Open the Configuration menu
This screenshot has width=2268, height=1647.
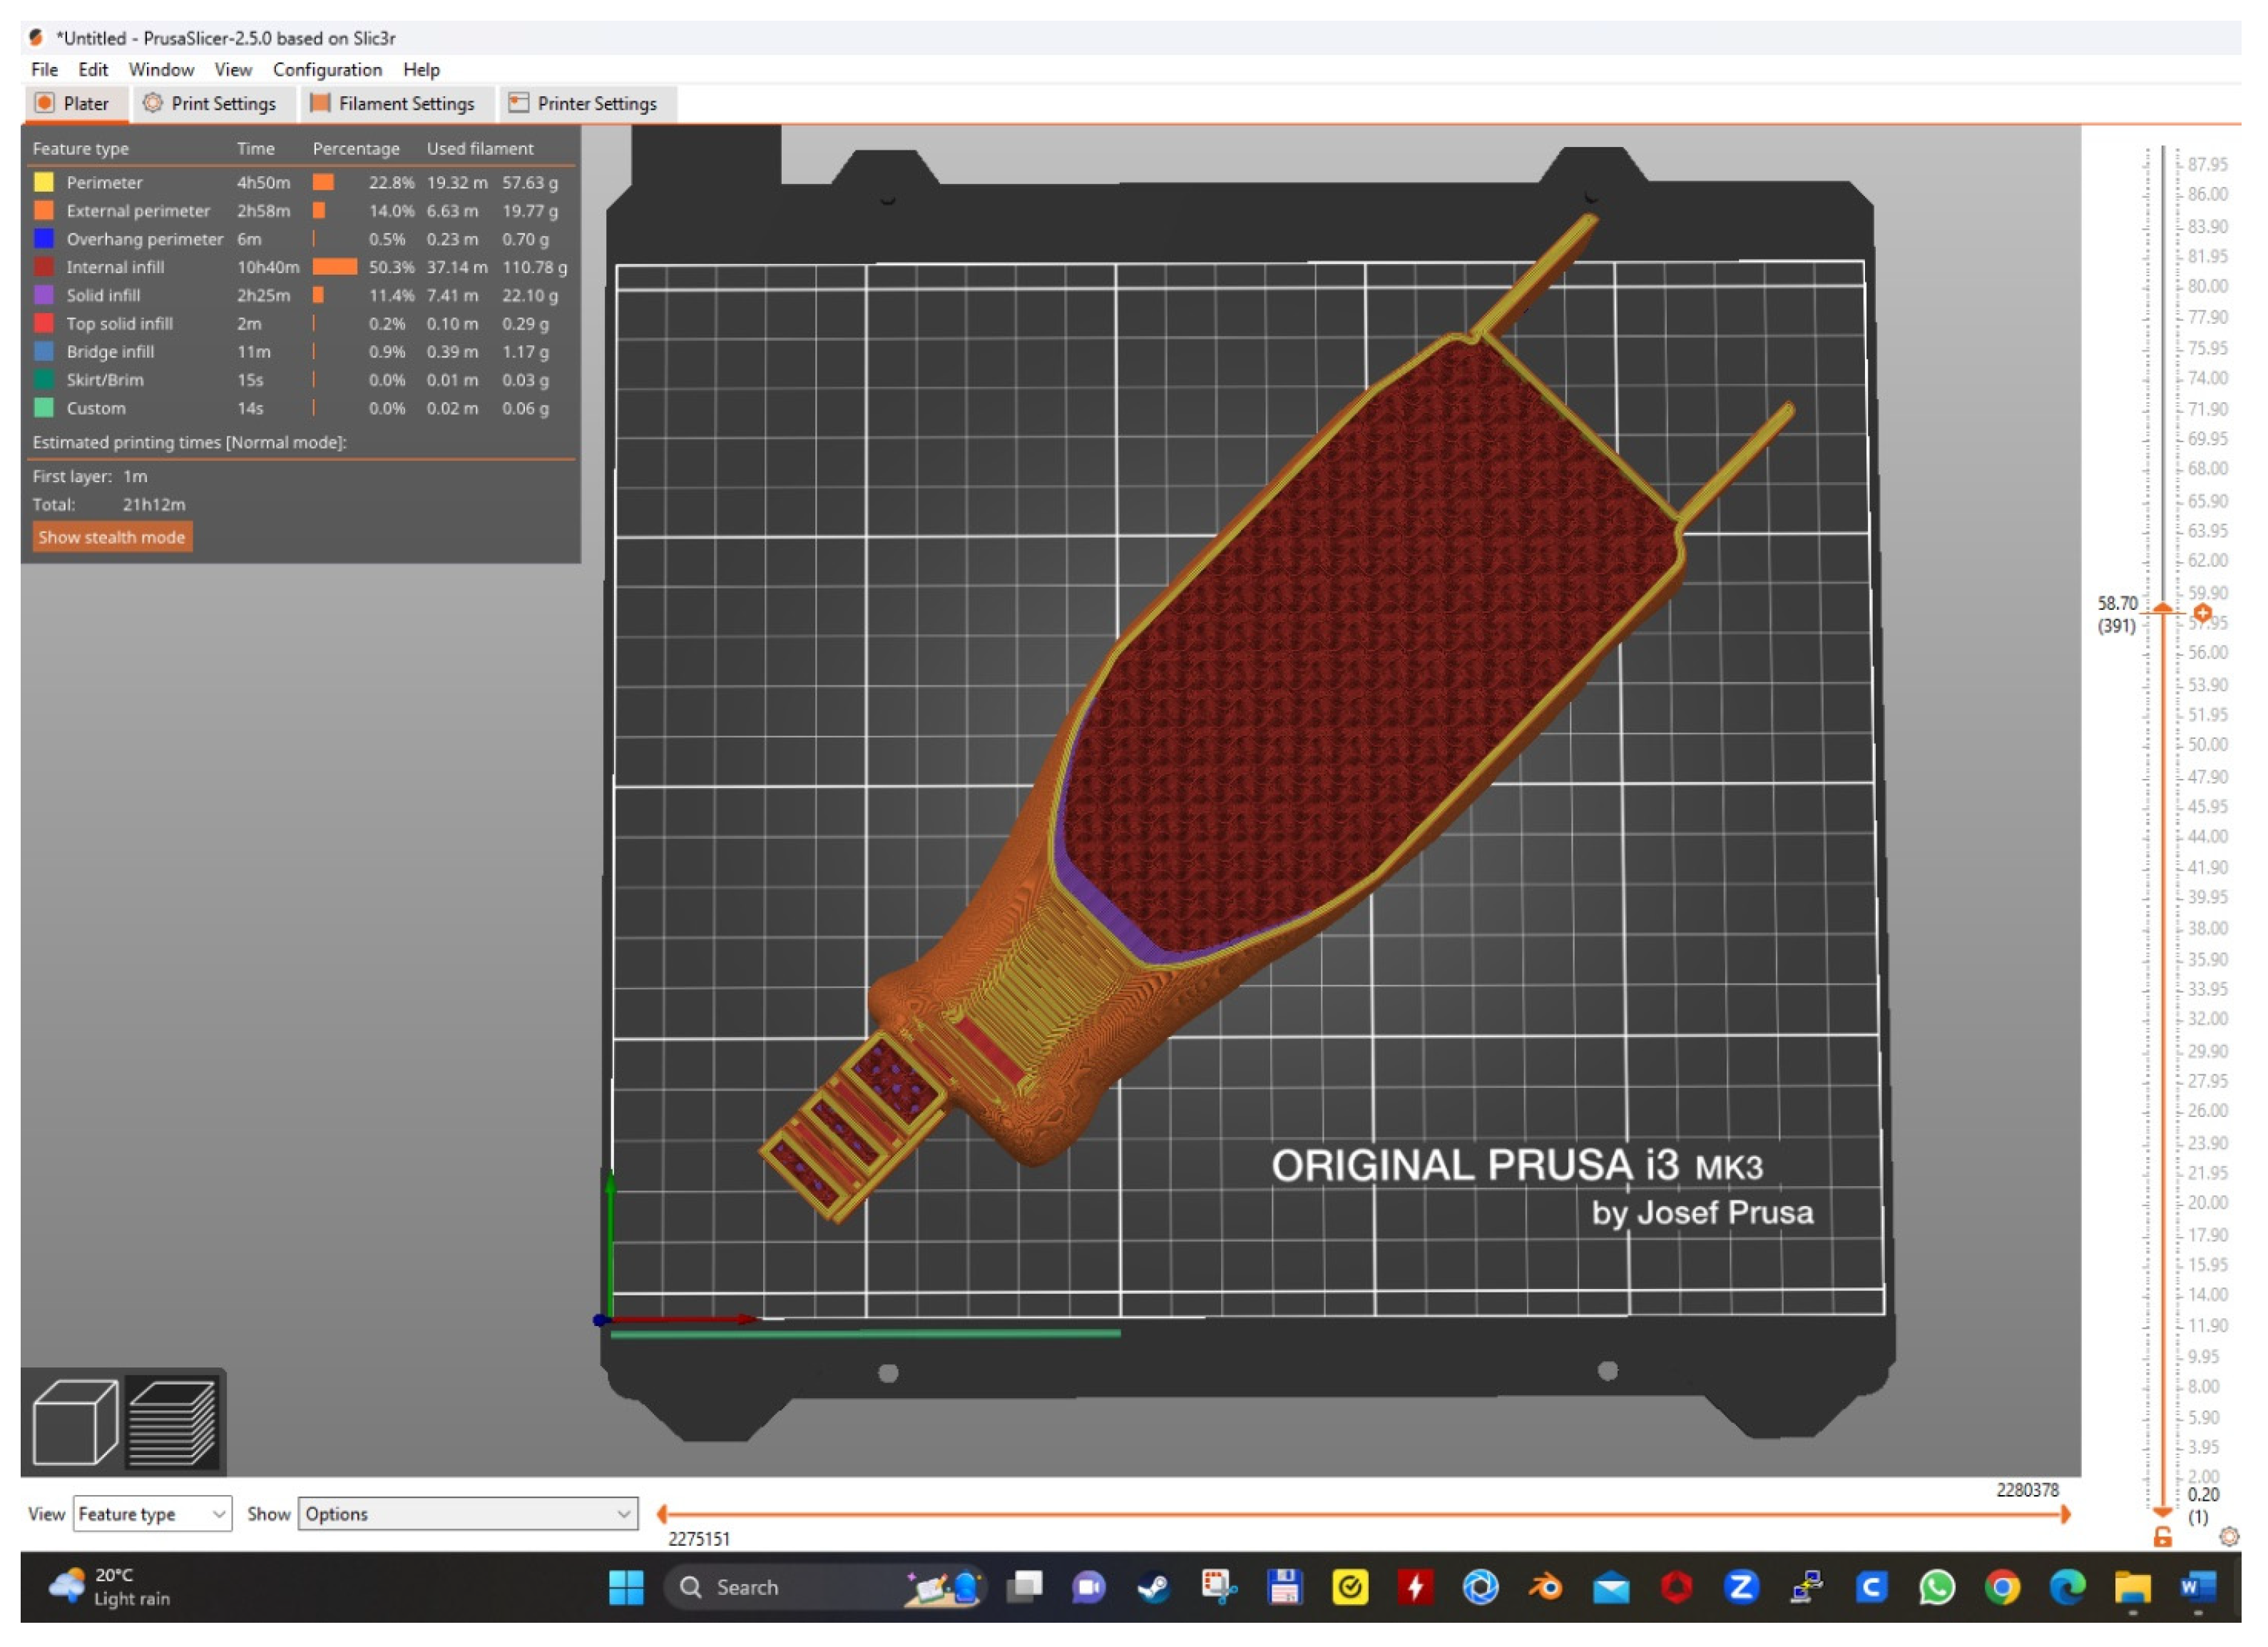327,70
